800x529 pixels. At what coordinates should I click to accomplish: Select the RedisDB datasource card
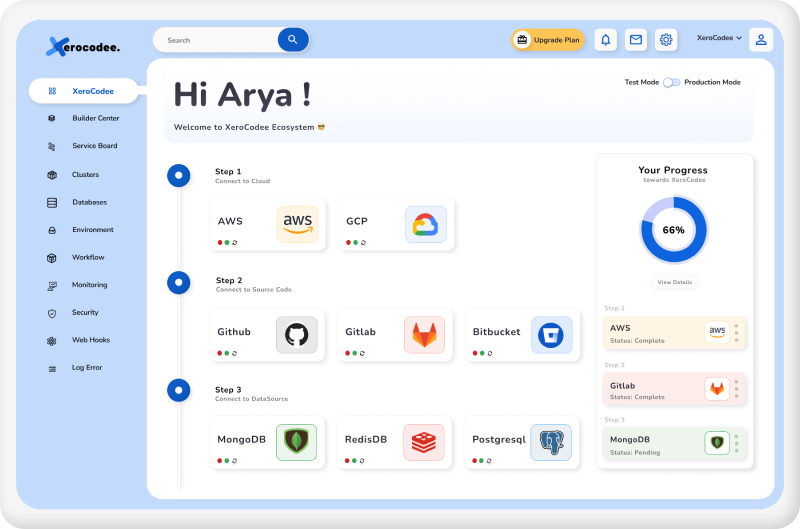point(394,442)
